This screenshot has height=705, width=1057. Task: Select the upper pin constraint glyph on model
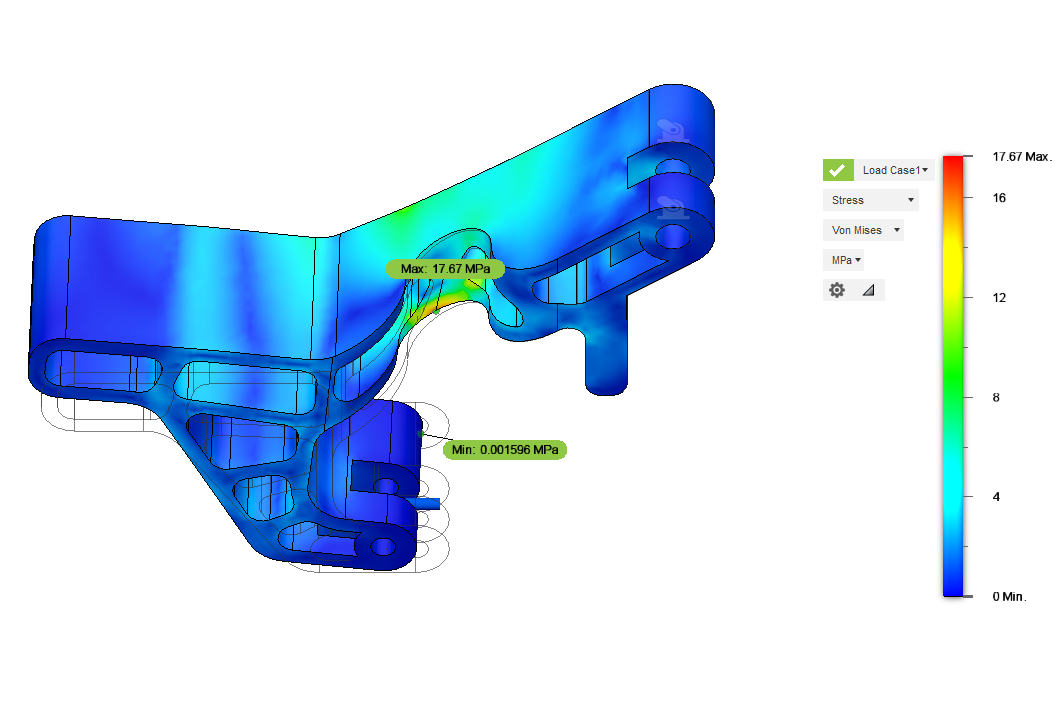click(x=671, y=130)
